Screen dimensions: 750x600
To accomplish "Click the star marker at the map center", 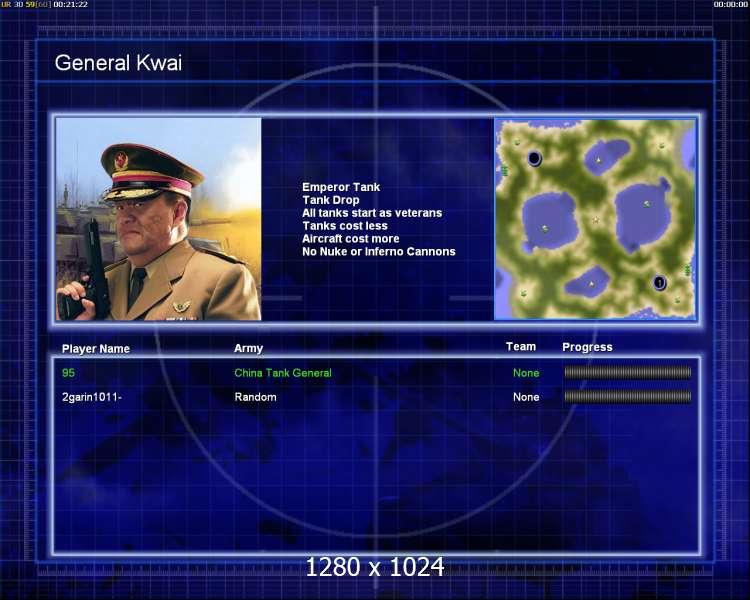I will pos(596,219).
